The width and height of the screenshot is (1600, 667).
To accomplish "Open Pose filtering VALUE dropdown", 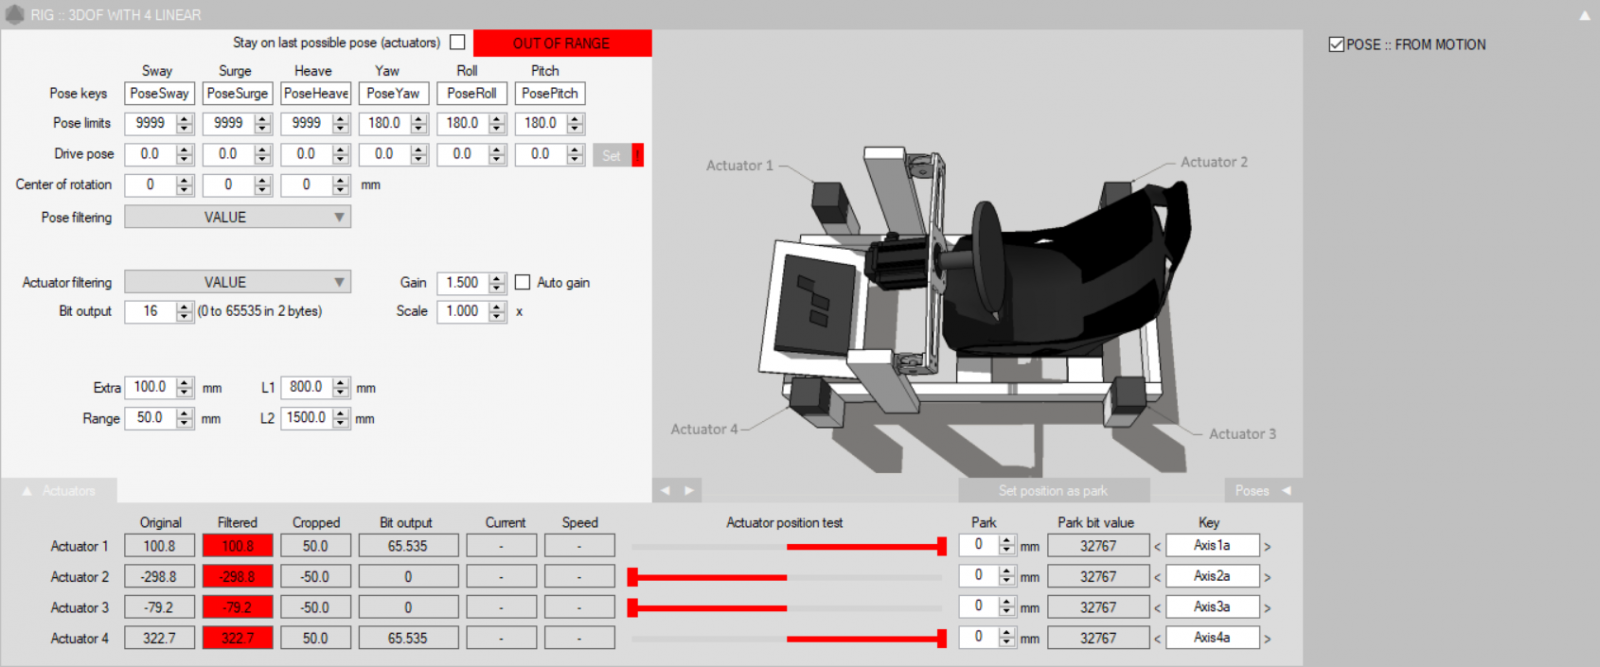I will [237, 217].
